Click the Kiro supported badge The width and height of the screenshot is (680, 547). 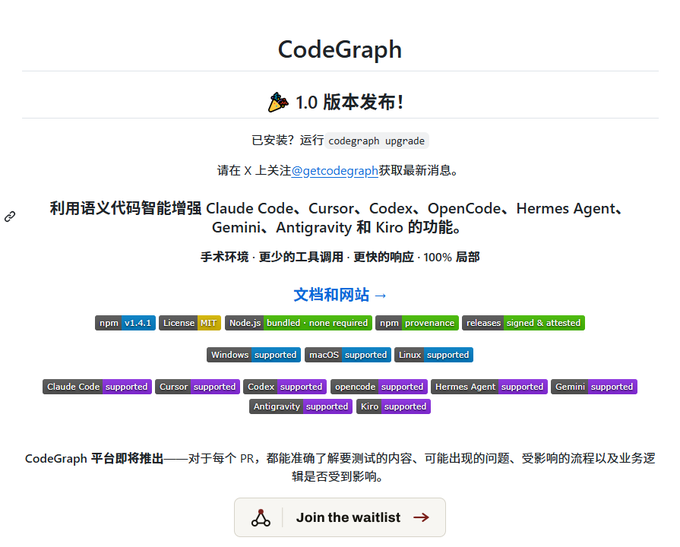pyautogui.click(x=393, y=406)
